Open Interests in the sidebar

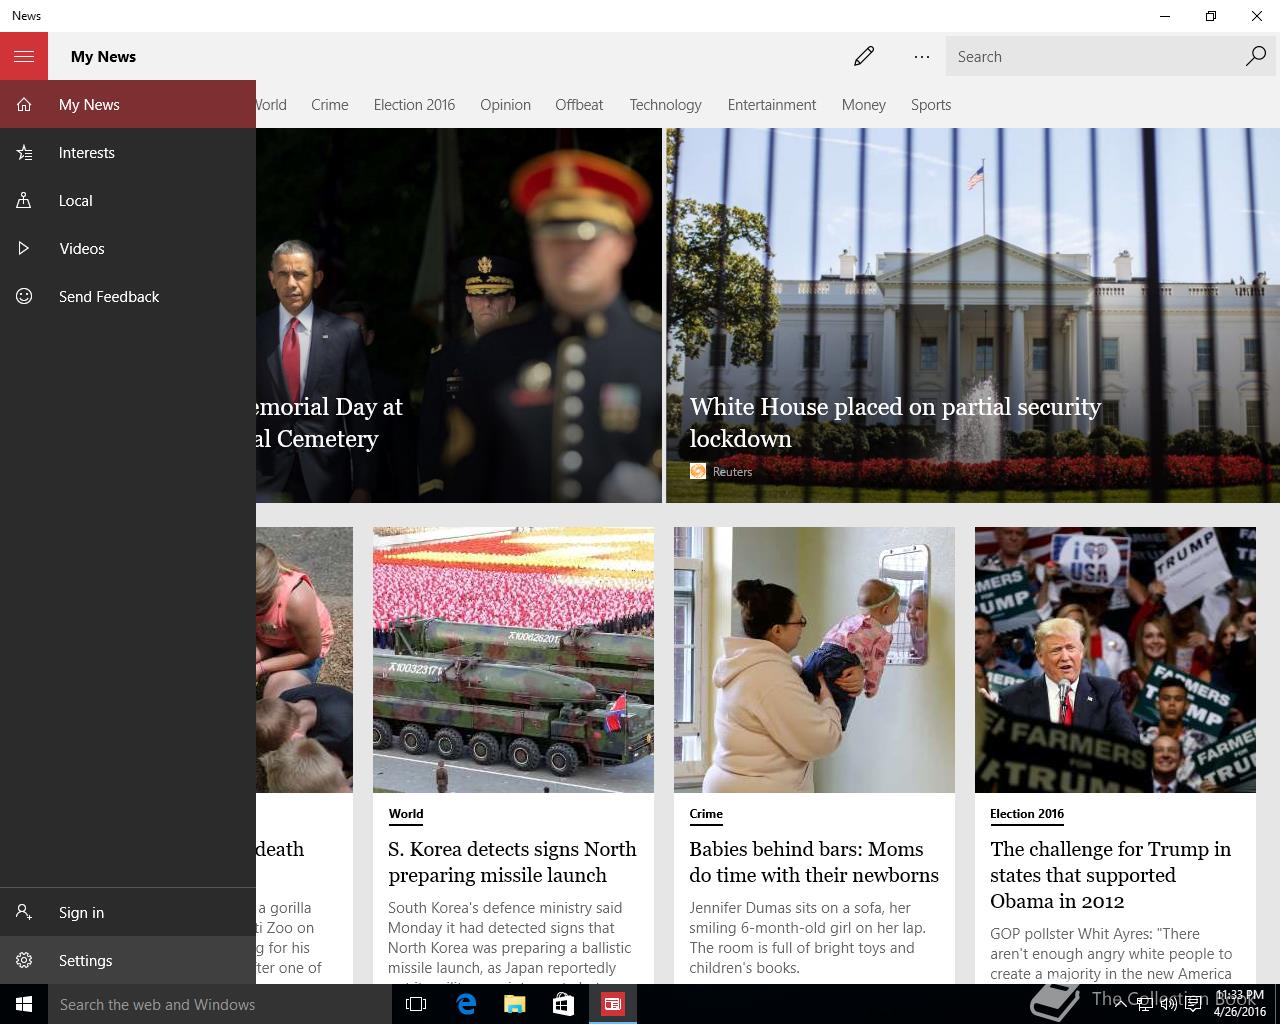(128, 152)
